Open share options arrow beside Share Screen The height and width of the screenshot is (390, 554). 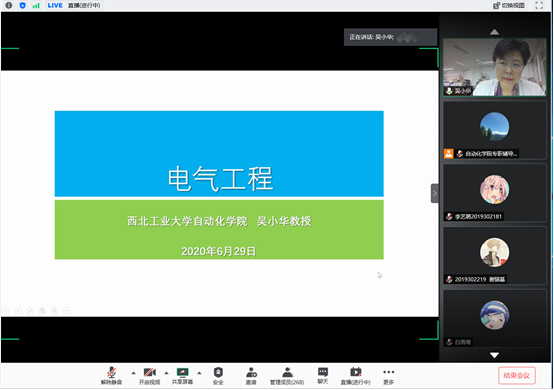[x=199, y=373]
